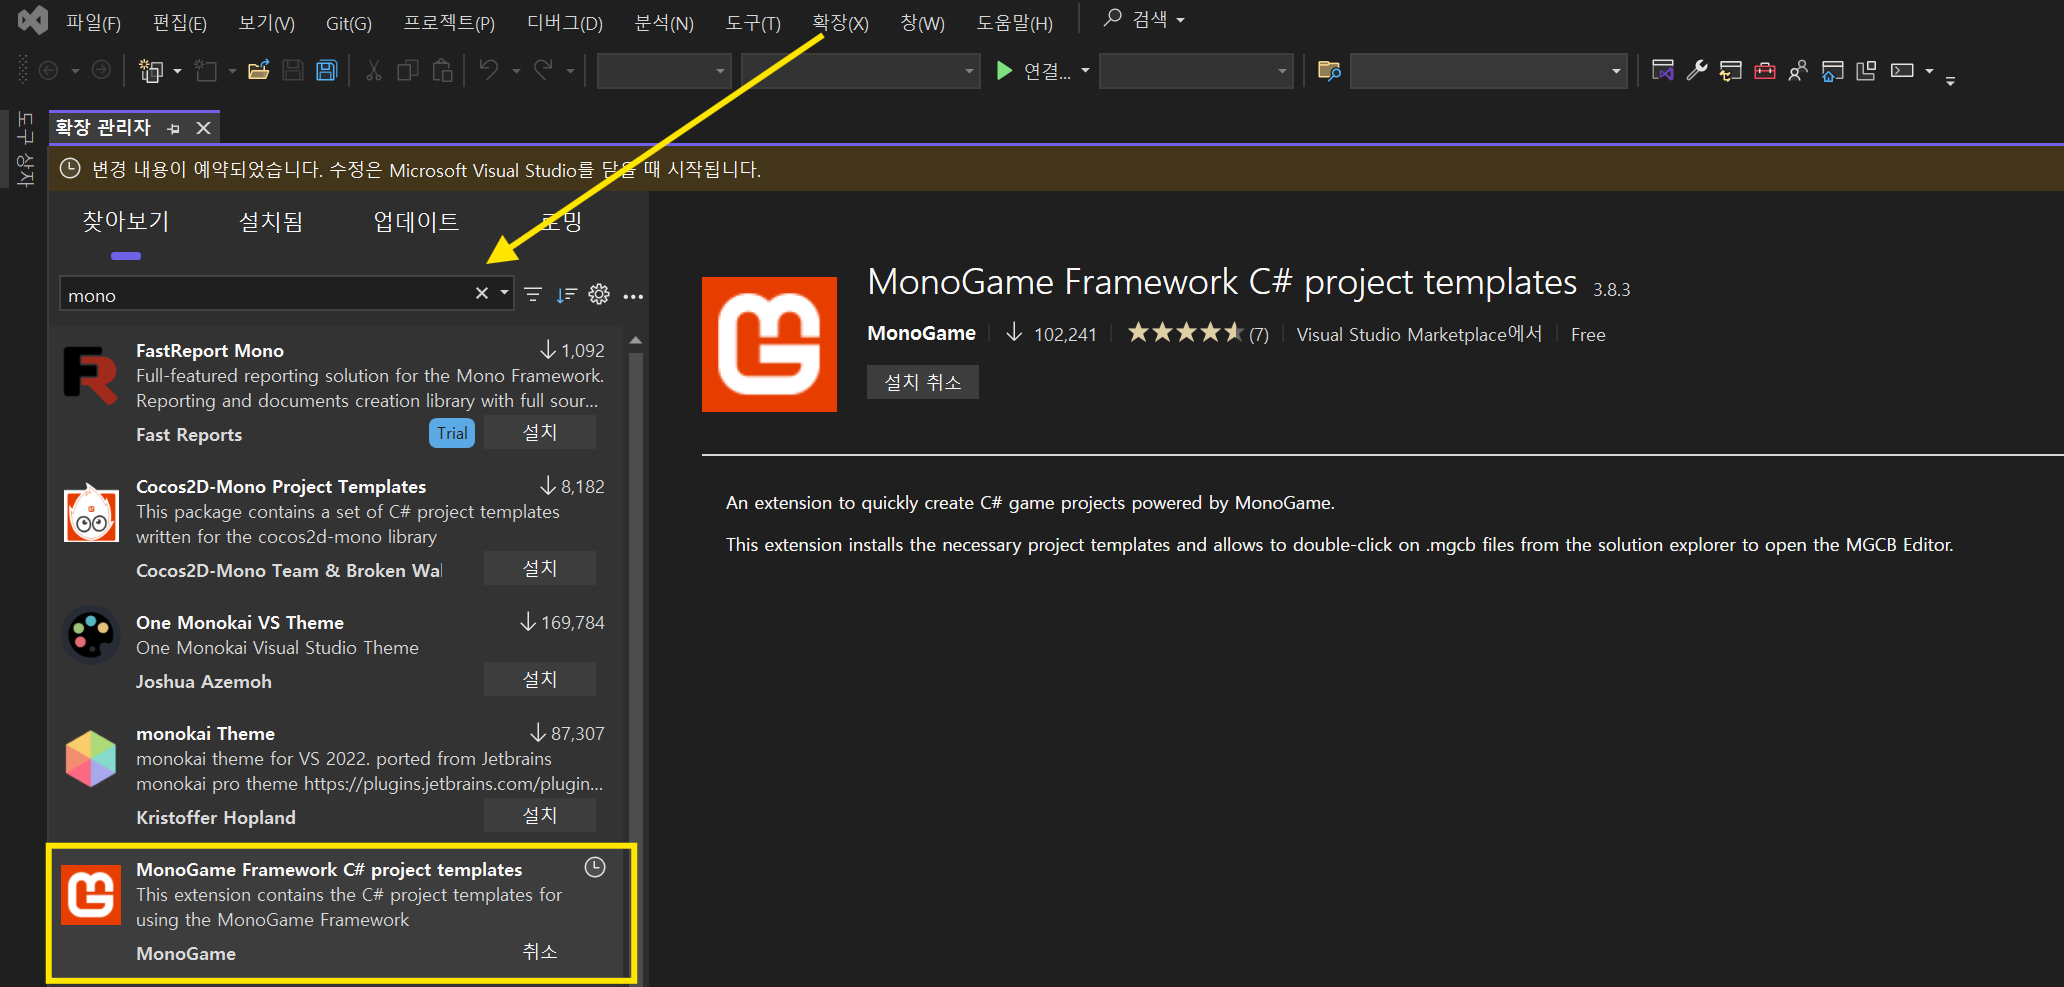The image size is (2064, 987).
Task: Click the filter icon beside extension search
Action: tap(533, 294)
